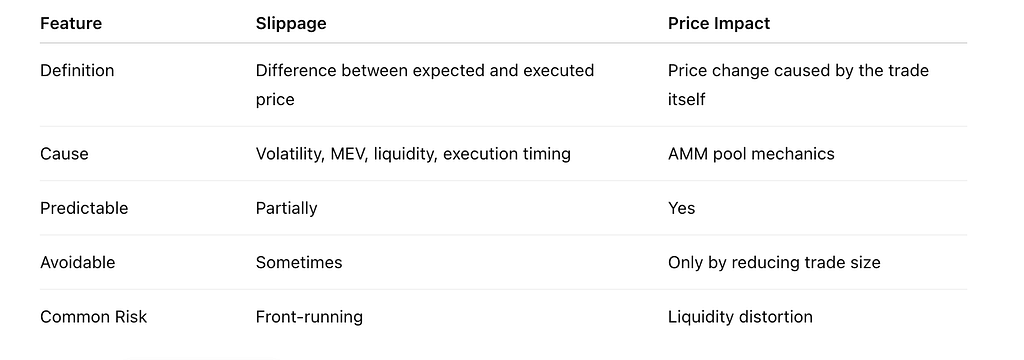Viewport: 1024px width, 360px height.
Task: Click the word 'itself' in Definition row
Action: coord(686,100)
